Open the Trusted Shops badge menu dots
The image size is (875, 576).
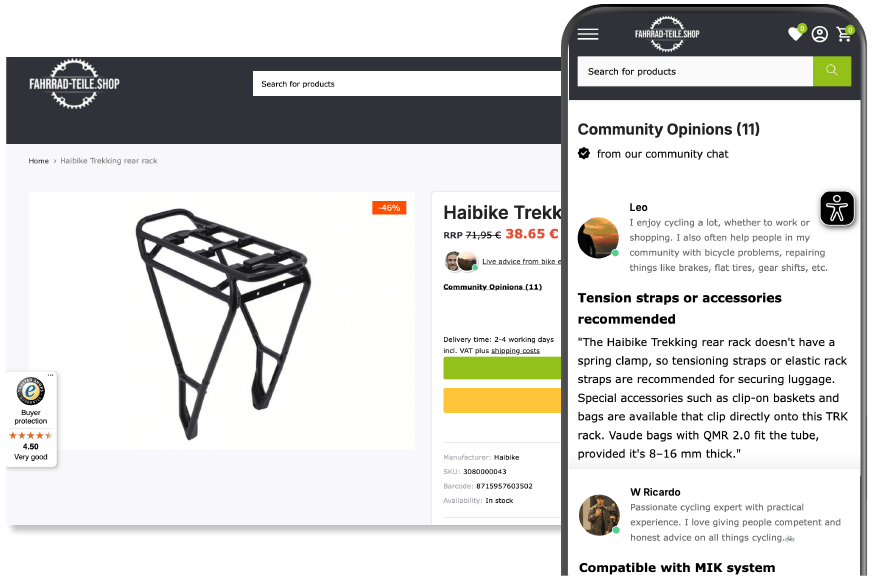[50, 375]
